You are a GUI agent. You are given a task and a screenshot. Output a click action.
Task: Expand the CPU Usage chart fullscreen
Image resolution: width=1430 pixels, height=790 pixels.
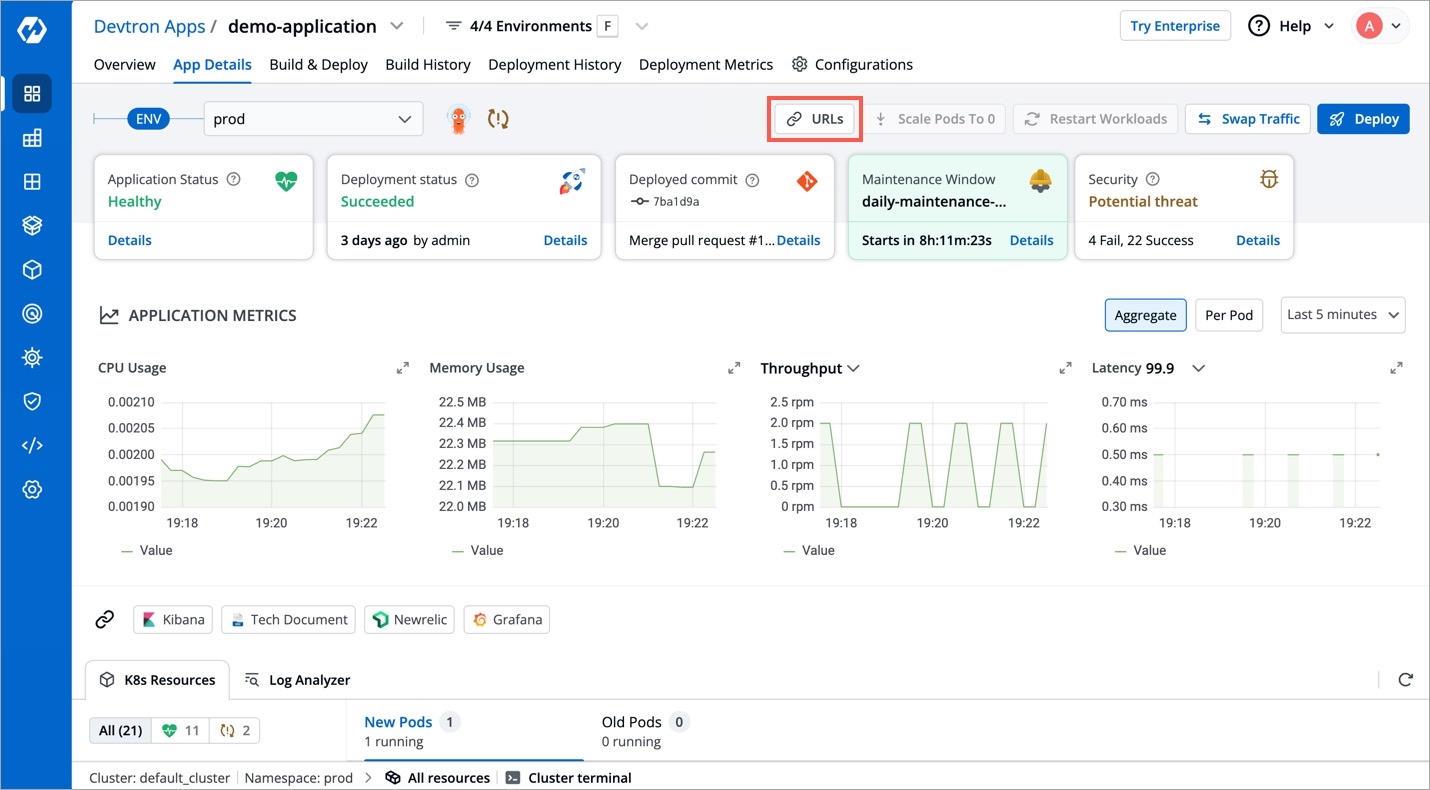403,368
